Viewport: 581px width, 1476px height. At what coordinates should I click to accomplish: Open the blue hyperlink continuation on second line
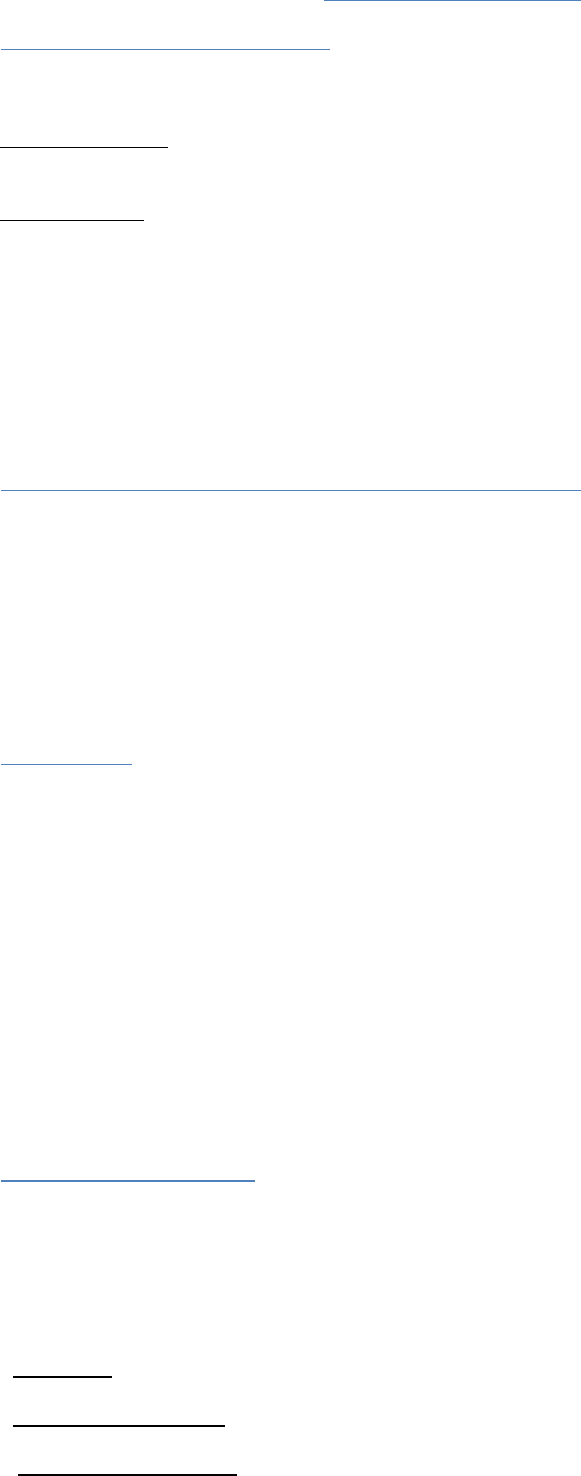(165, 42)
